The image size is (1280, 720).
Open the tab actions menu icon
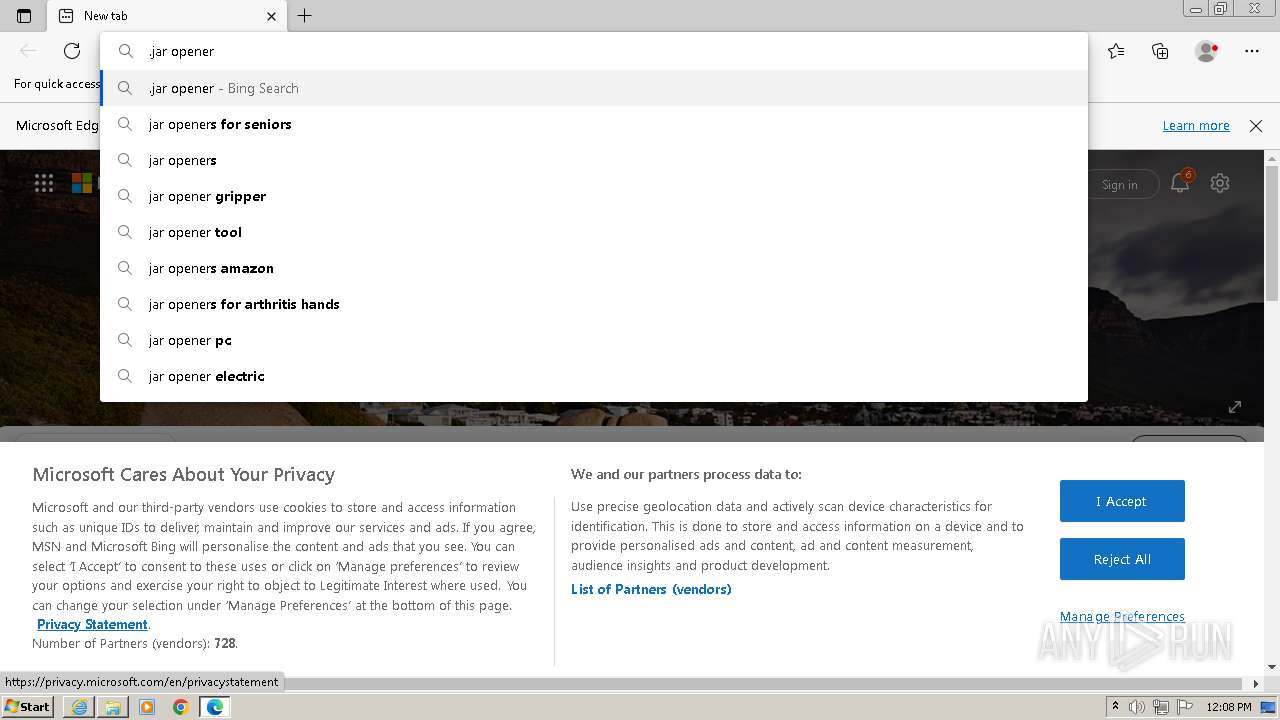point(24,16)
